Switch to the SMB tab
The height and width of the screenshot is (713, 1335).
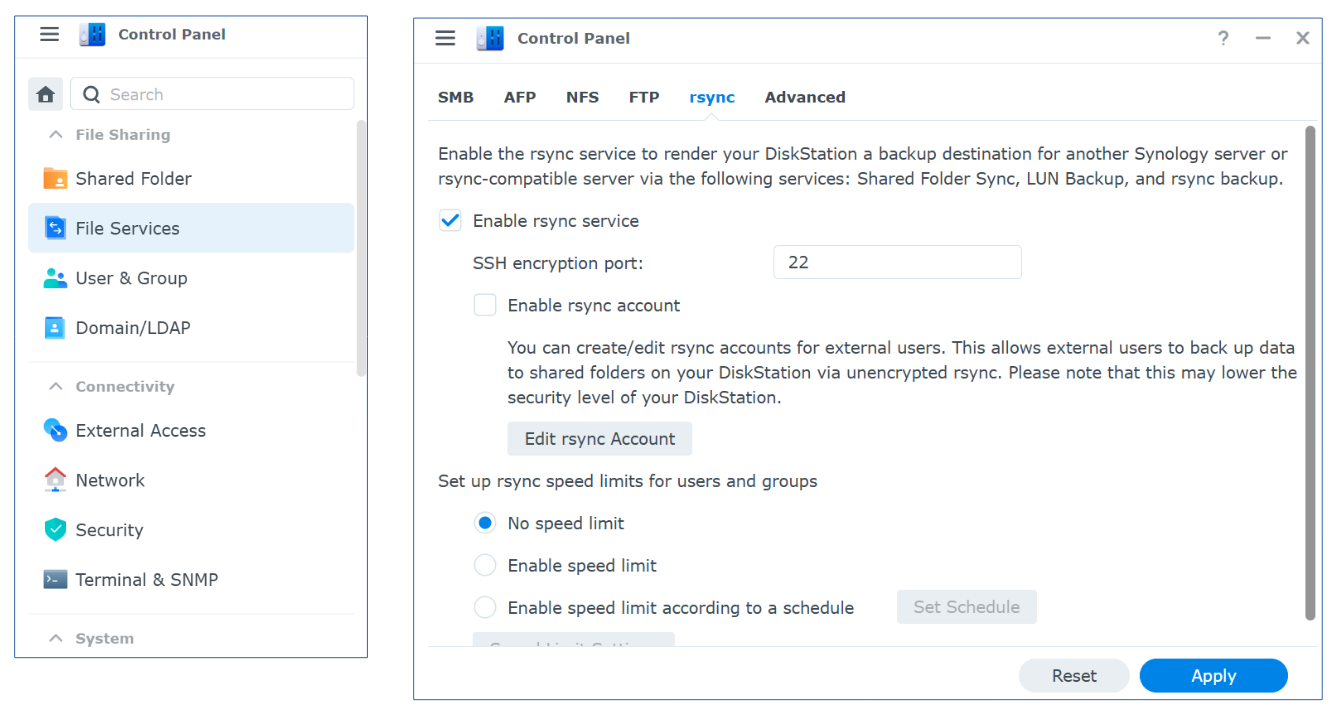[455, 97]
